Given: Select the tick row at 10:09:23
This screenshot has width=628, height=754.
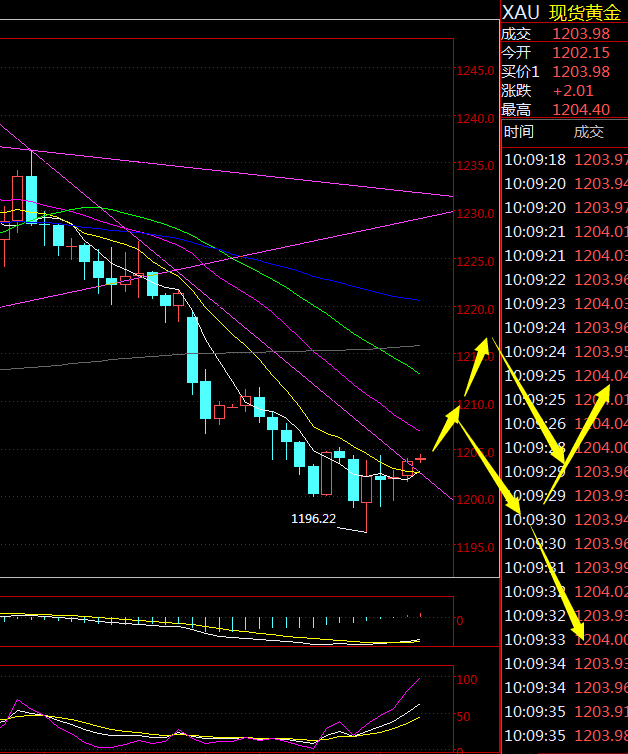Looking at the screenshot, I should click(565, 303).
